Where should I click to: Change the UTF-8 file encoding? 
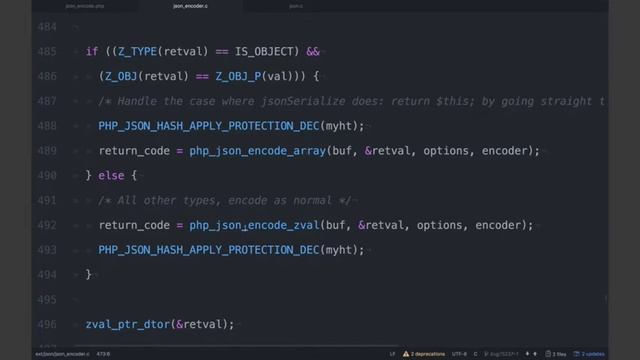459,354
